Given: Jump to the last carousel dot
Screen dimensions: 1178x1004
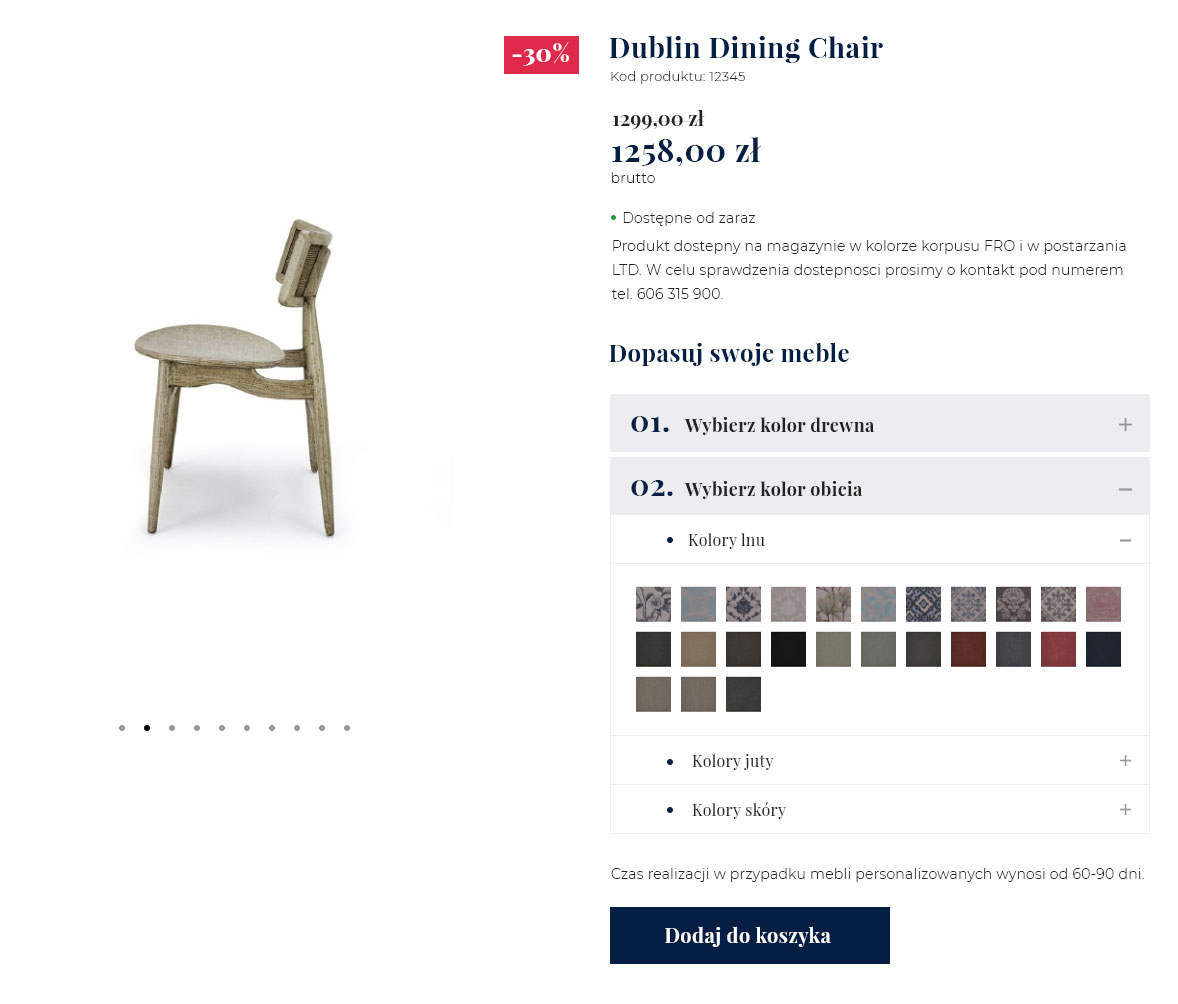Looking at the screenshot, I should coord(347,728).
